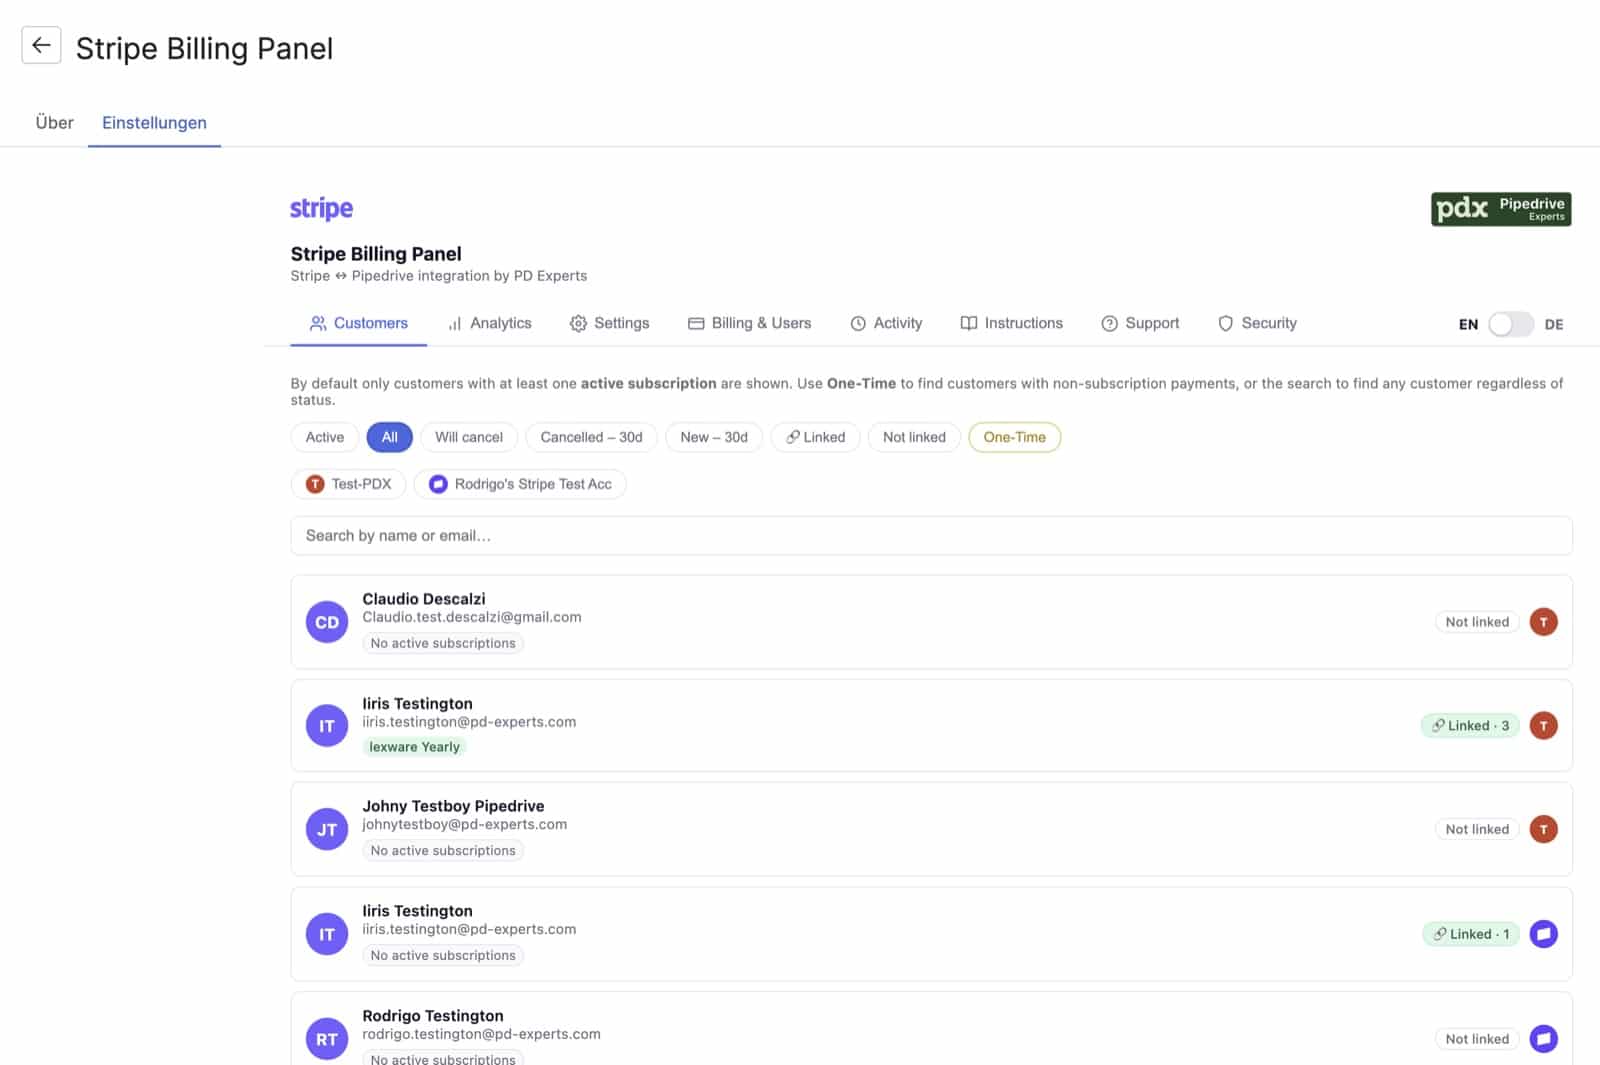
Task: Open Claudio Descalzi customer name
Action: 424,599
